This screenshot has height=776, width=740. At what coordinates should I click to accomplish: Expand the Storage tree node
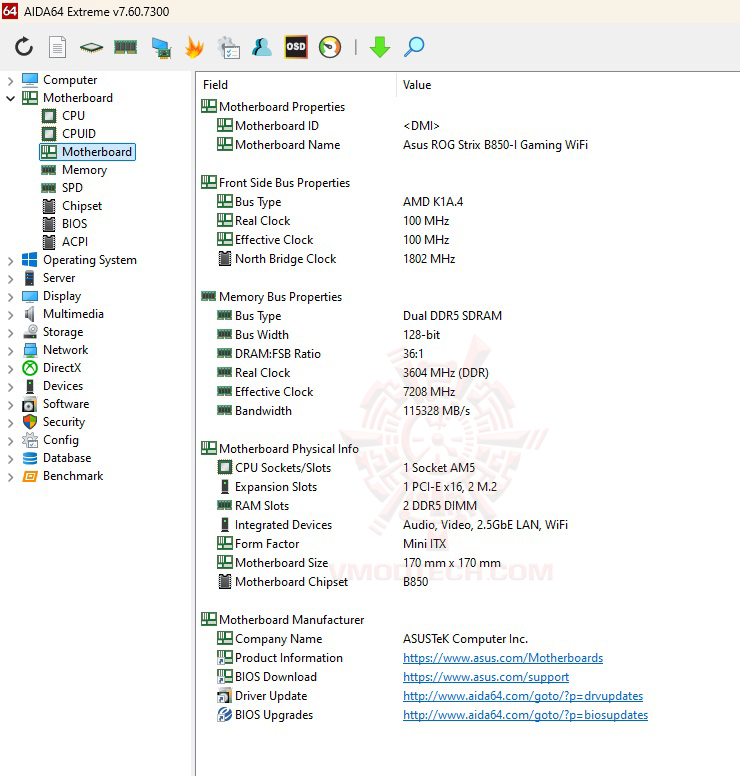click(10, 333)
